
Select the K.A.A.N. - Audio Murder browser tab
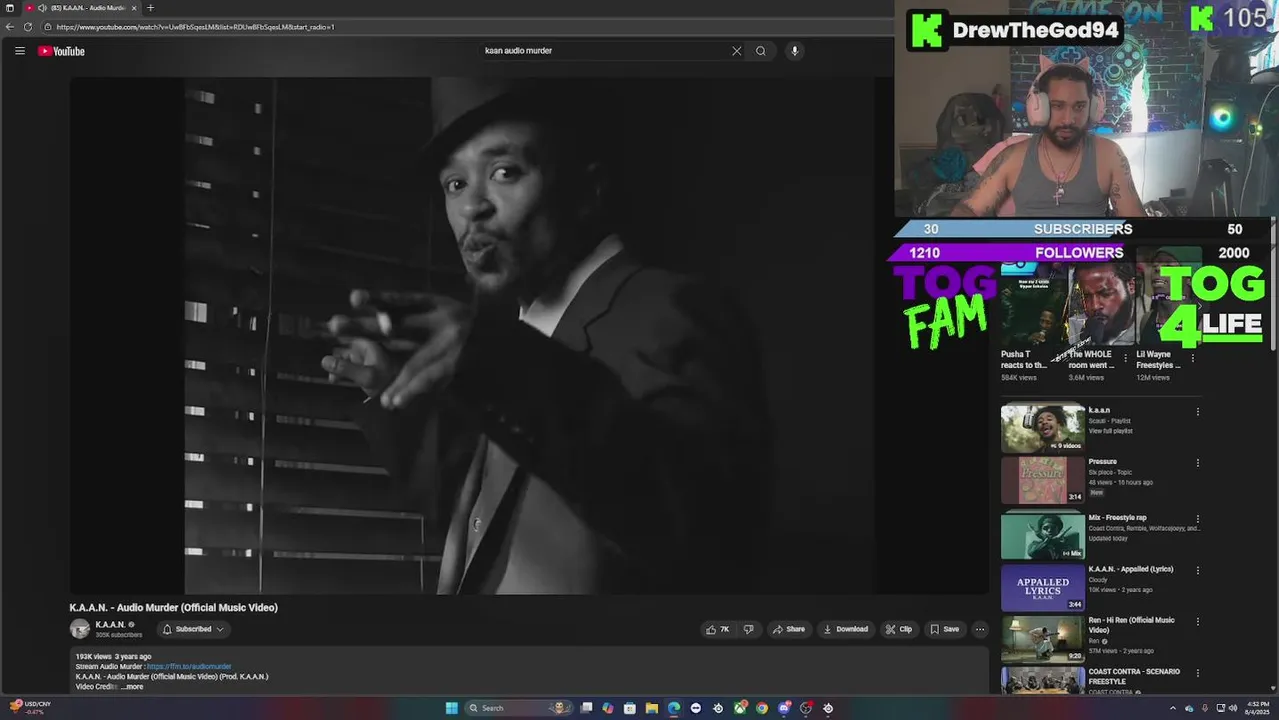82,8
